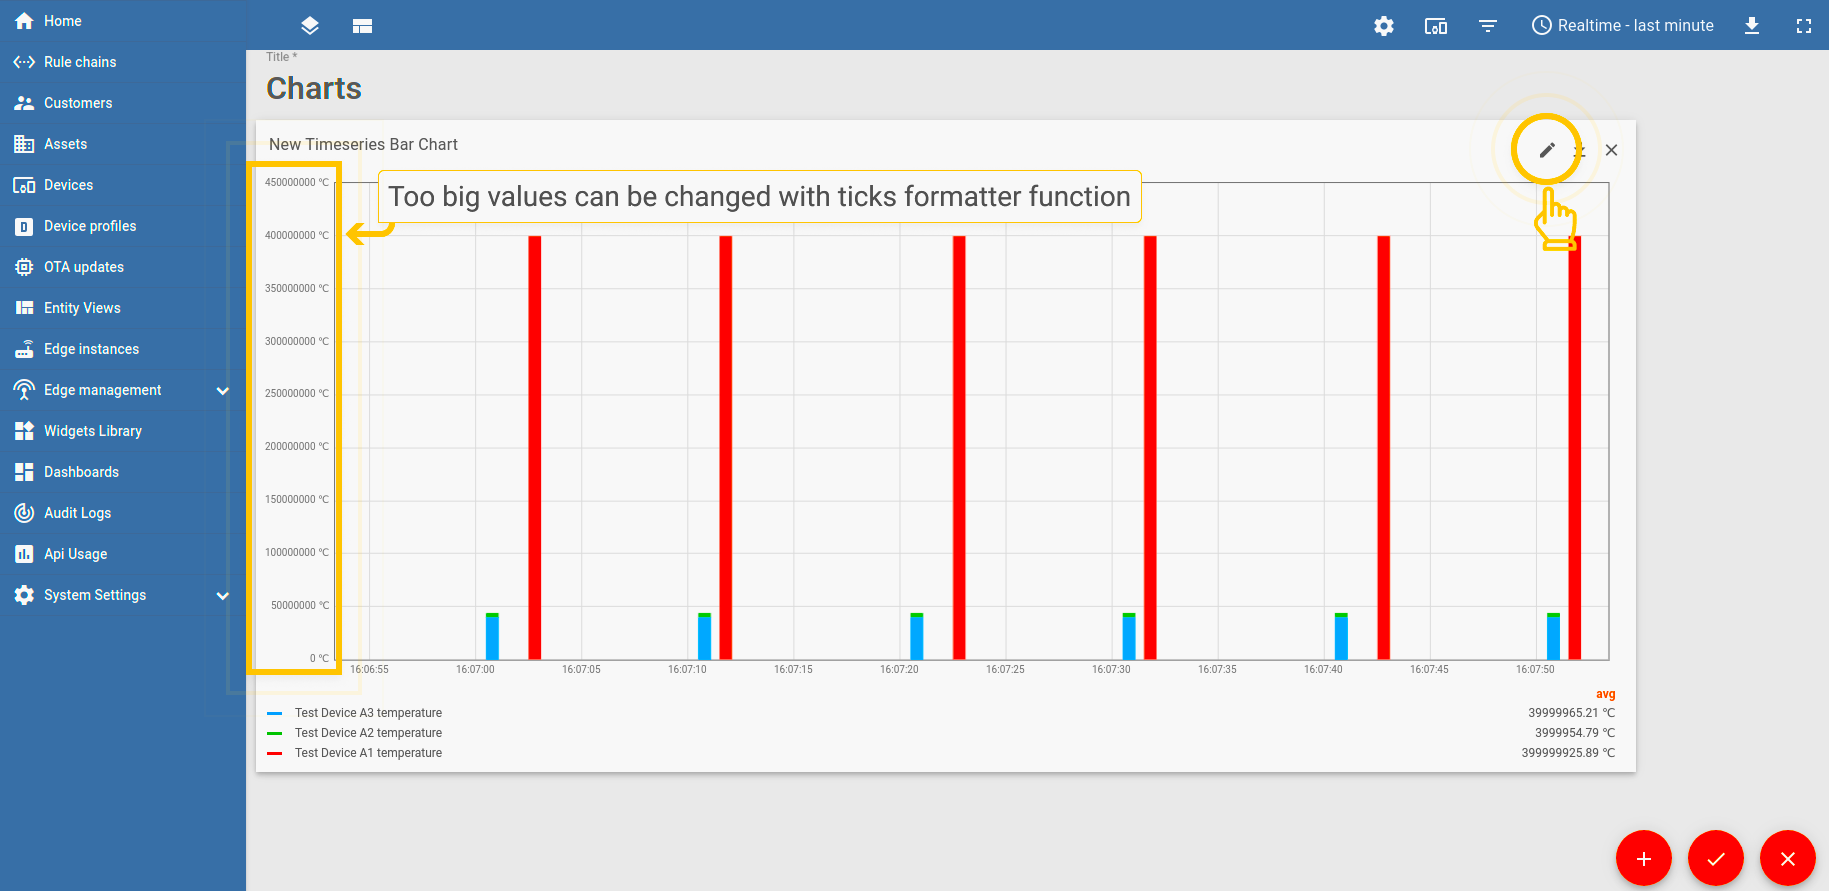Open the entity aliases icon in toolbar
1829x891 pixels.
coord(1436,26)
